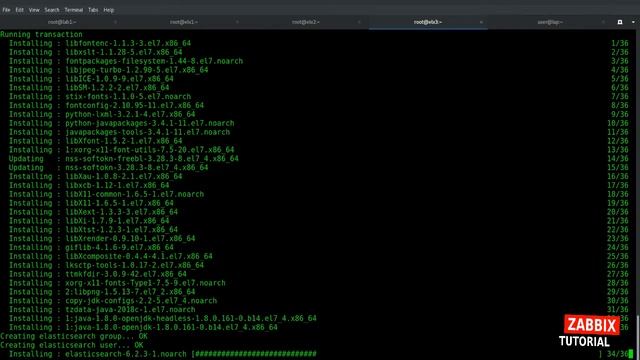
Task: Click the 20/36 progress counter
Action: point(618,212)
